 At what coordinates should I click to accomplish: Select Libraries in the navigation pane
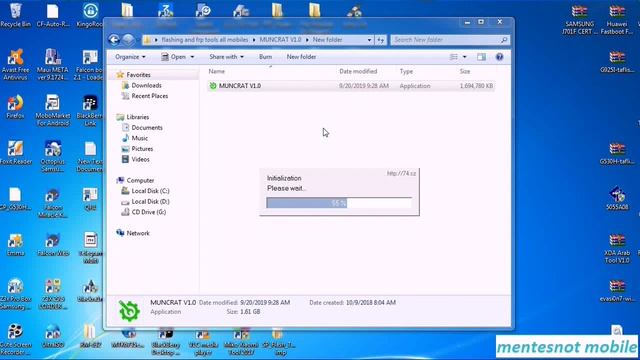click(138, 117)
